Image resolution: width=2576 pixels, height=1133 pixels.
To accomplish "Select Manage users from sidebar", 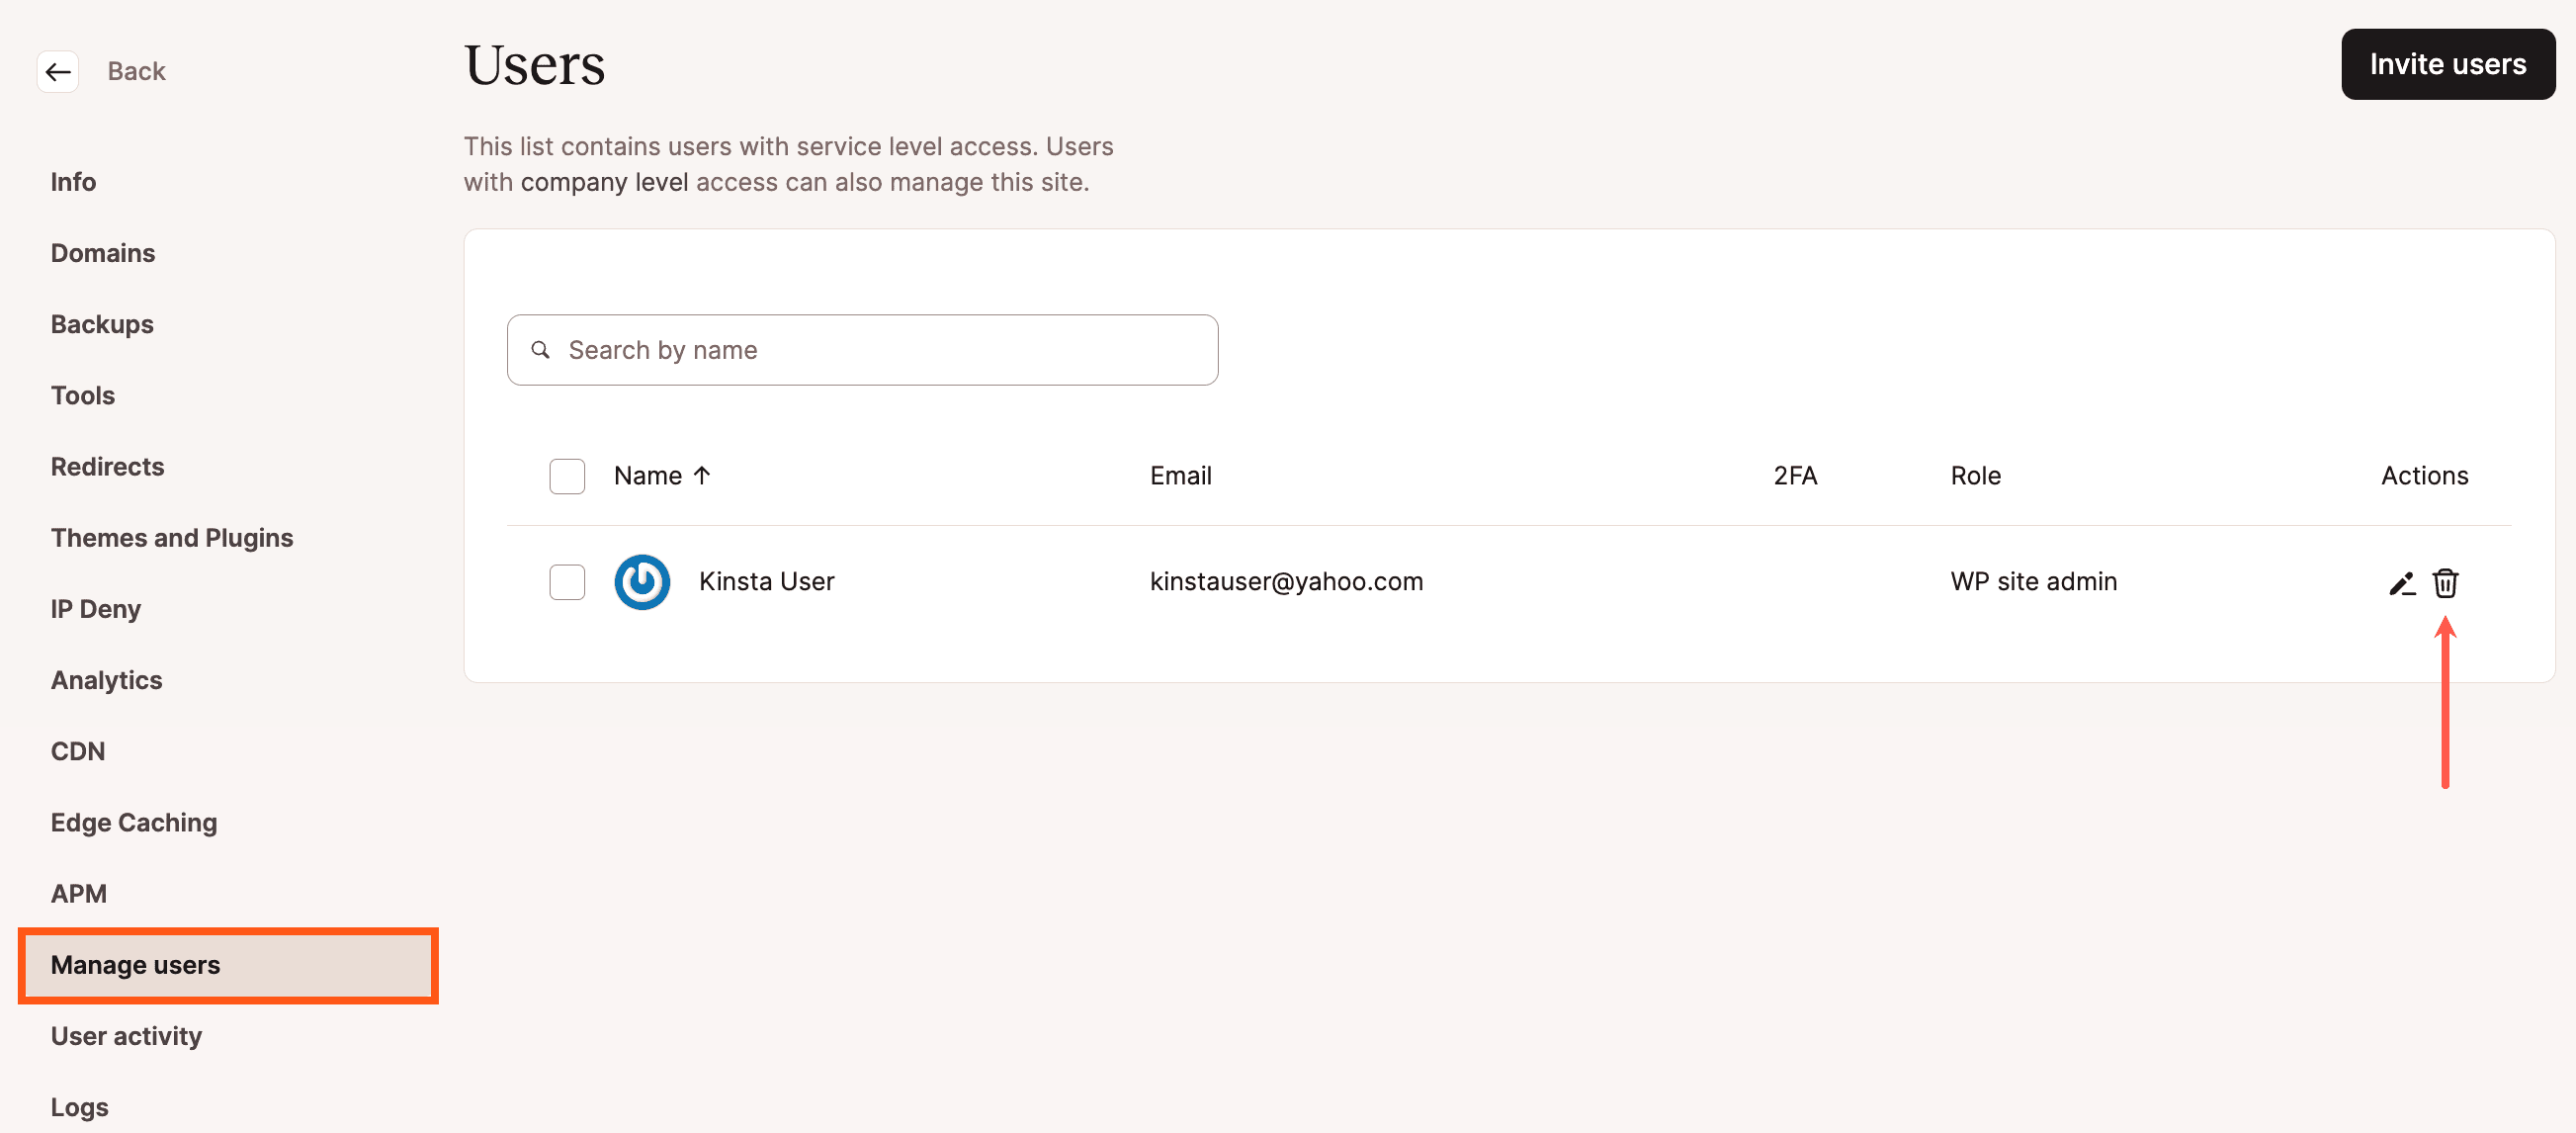I will point(134,964).
